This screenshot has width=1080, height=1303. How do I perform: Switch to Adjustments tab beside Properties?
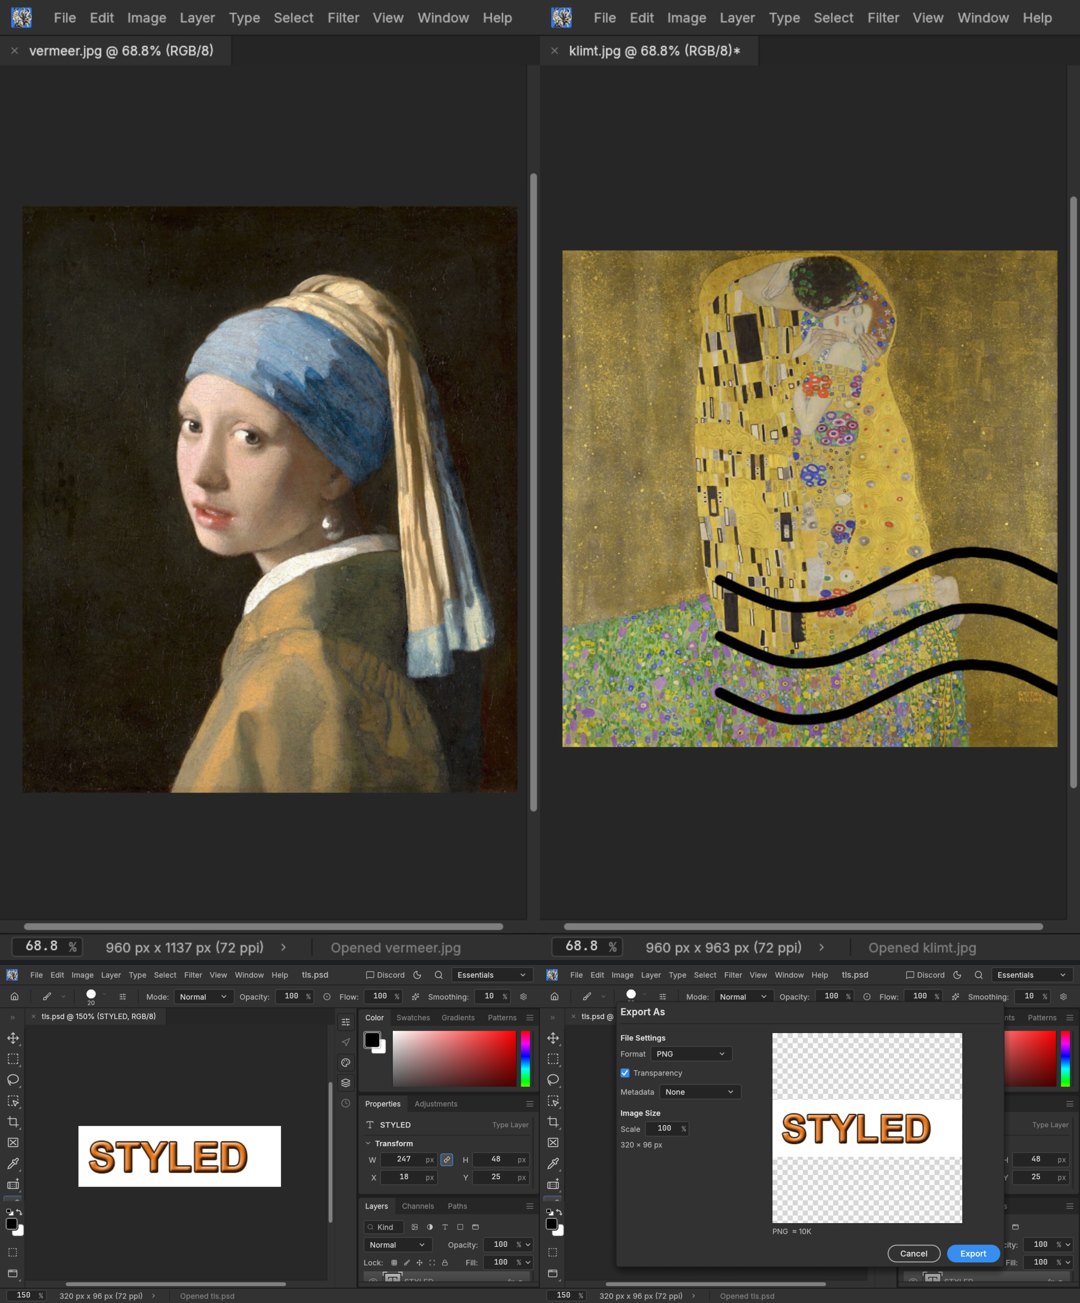coord(436,1104)
